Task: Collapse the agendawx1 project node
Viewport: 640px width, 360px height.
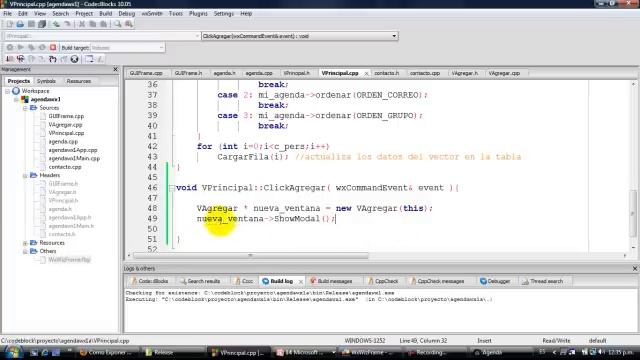Action: pyautogui.click(x=16, y=100)
